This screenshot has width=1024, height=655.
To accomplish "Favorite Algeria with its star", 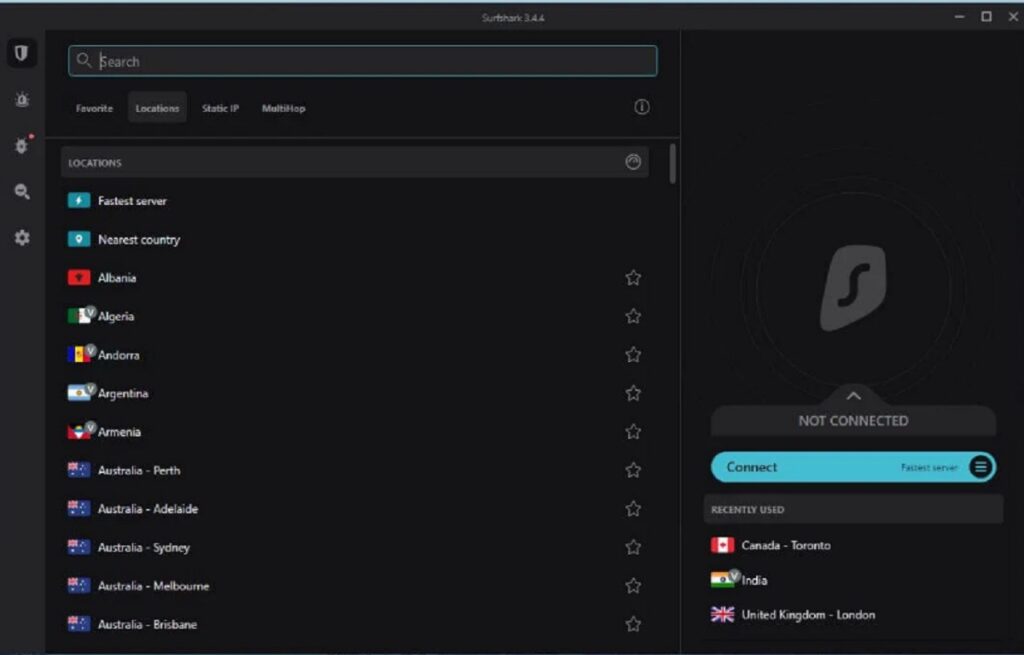I will click(x=633, y=316).
